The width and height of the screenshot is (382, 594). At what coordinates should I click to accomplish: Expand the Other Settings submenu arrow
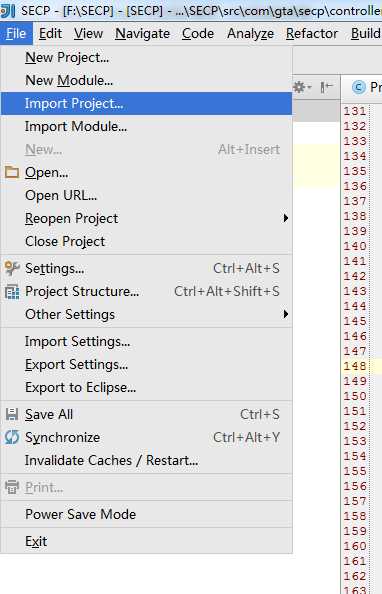286,314
